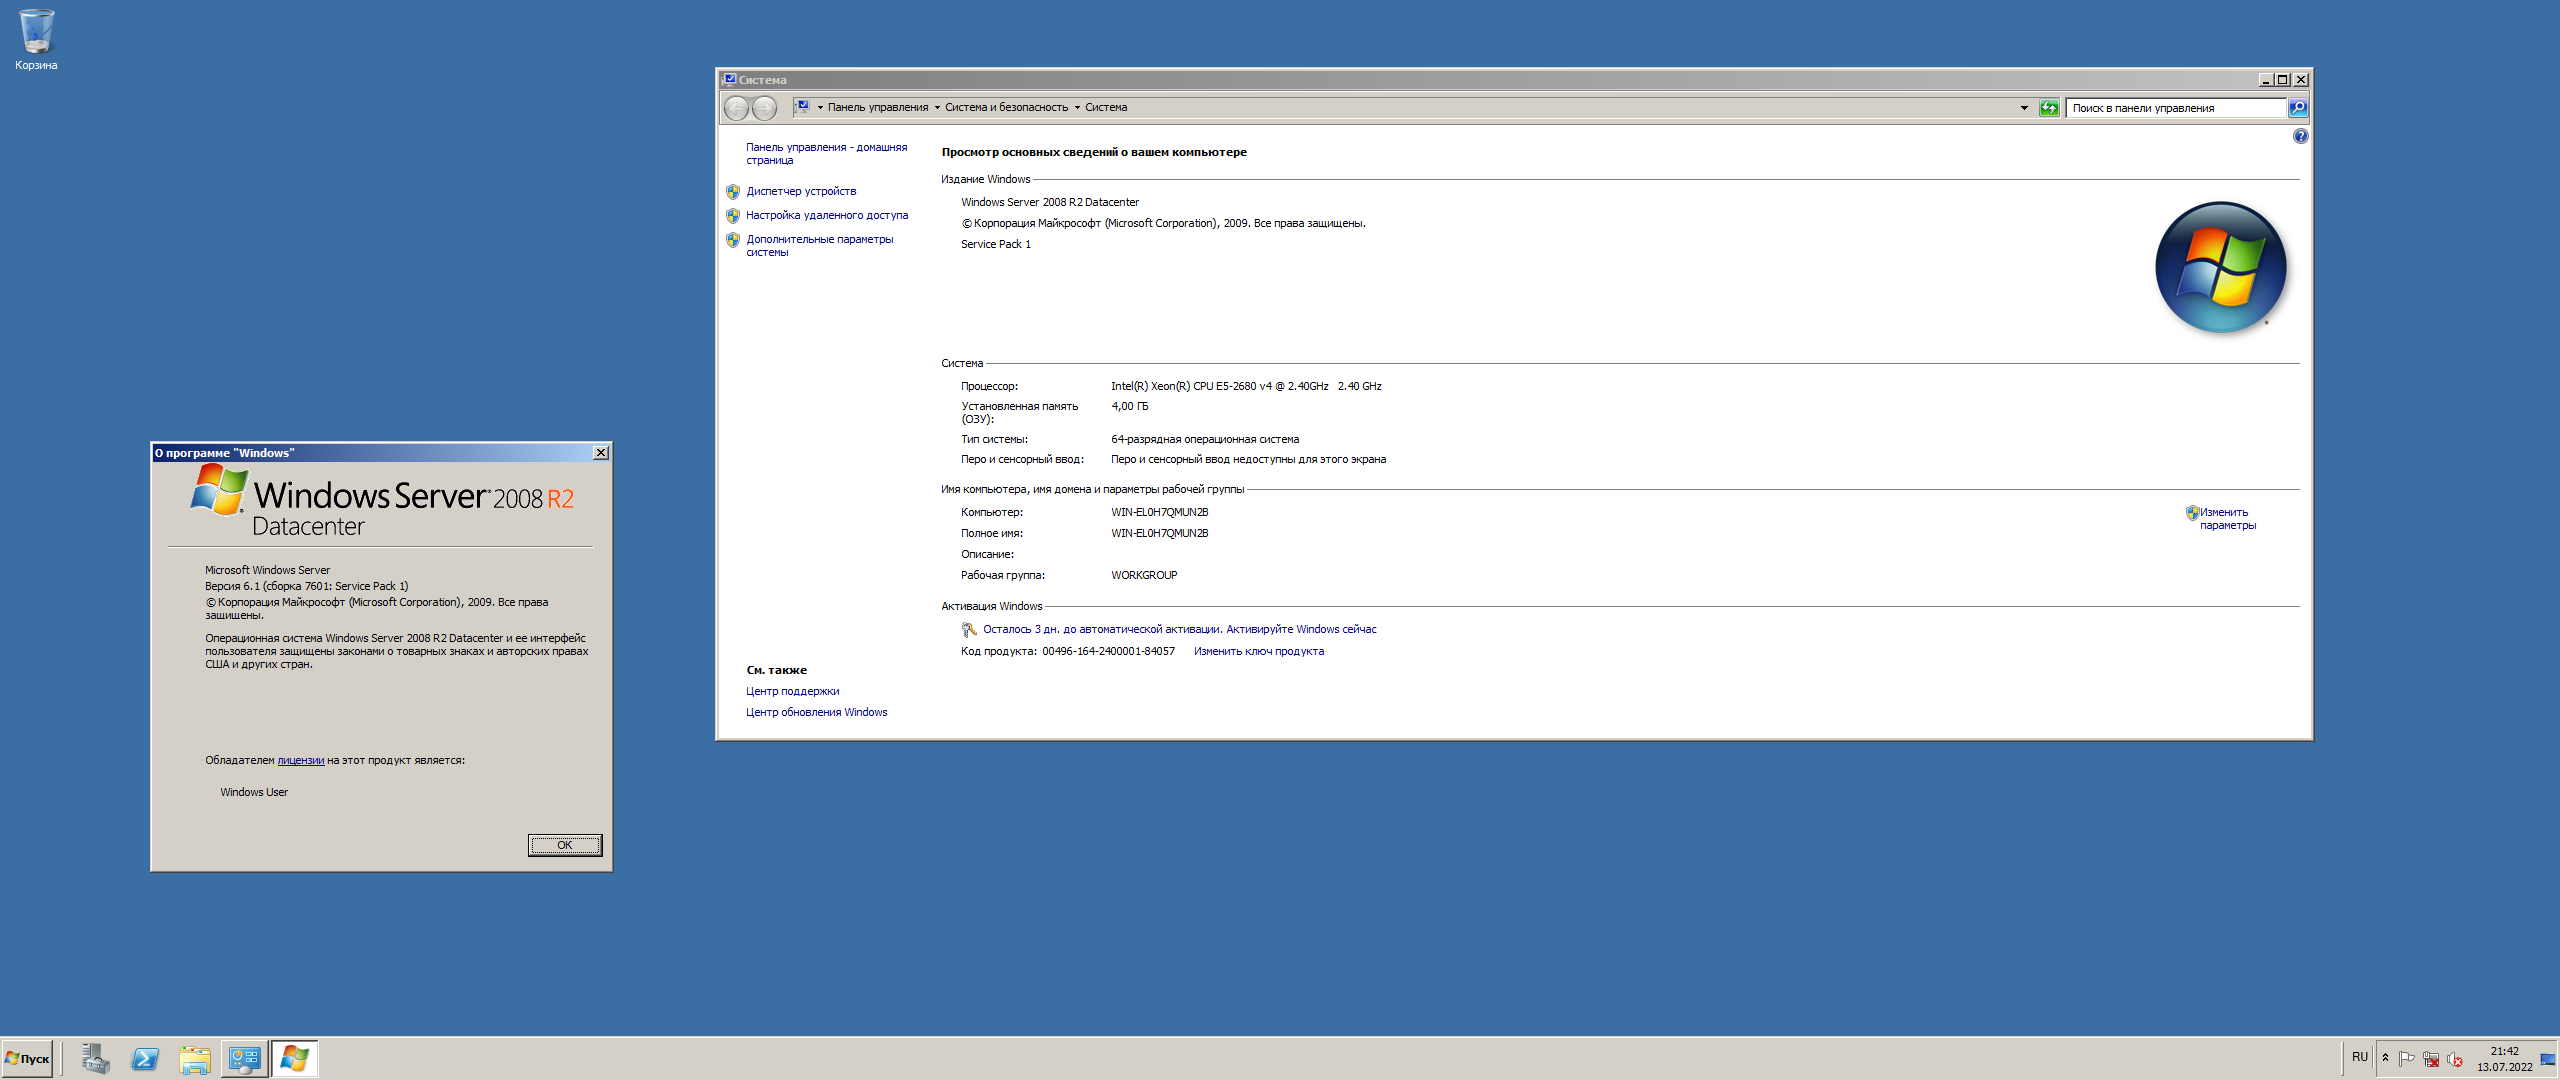Viewport: 2560px width, 1080px height.
Task: Click the keys icon in Активация Windows section
Action: [x=969, y=629]
